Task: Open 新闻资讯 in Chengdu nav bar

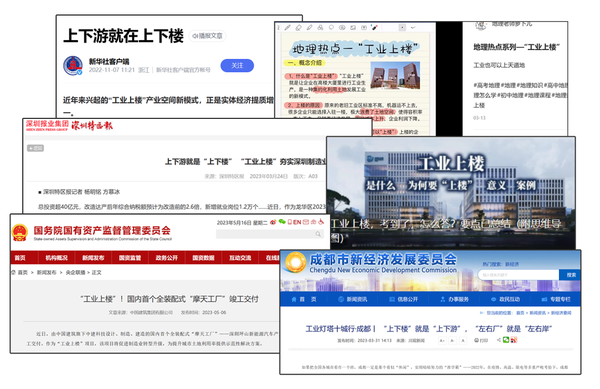Action: 353,299
